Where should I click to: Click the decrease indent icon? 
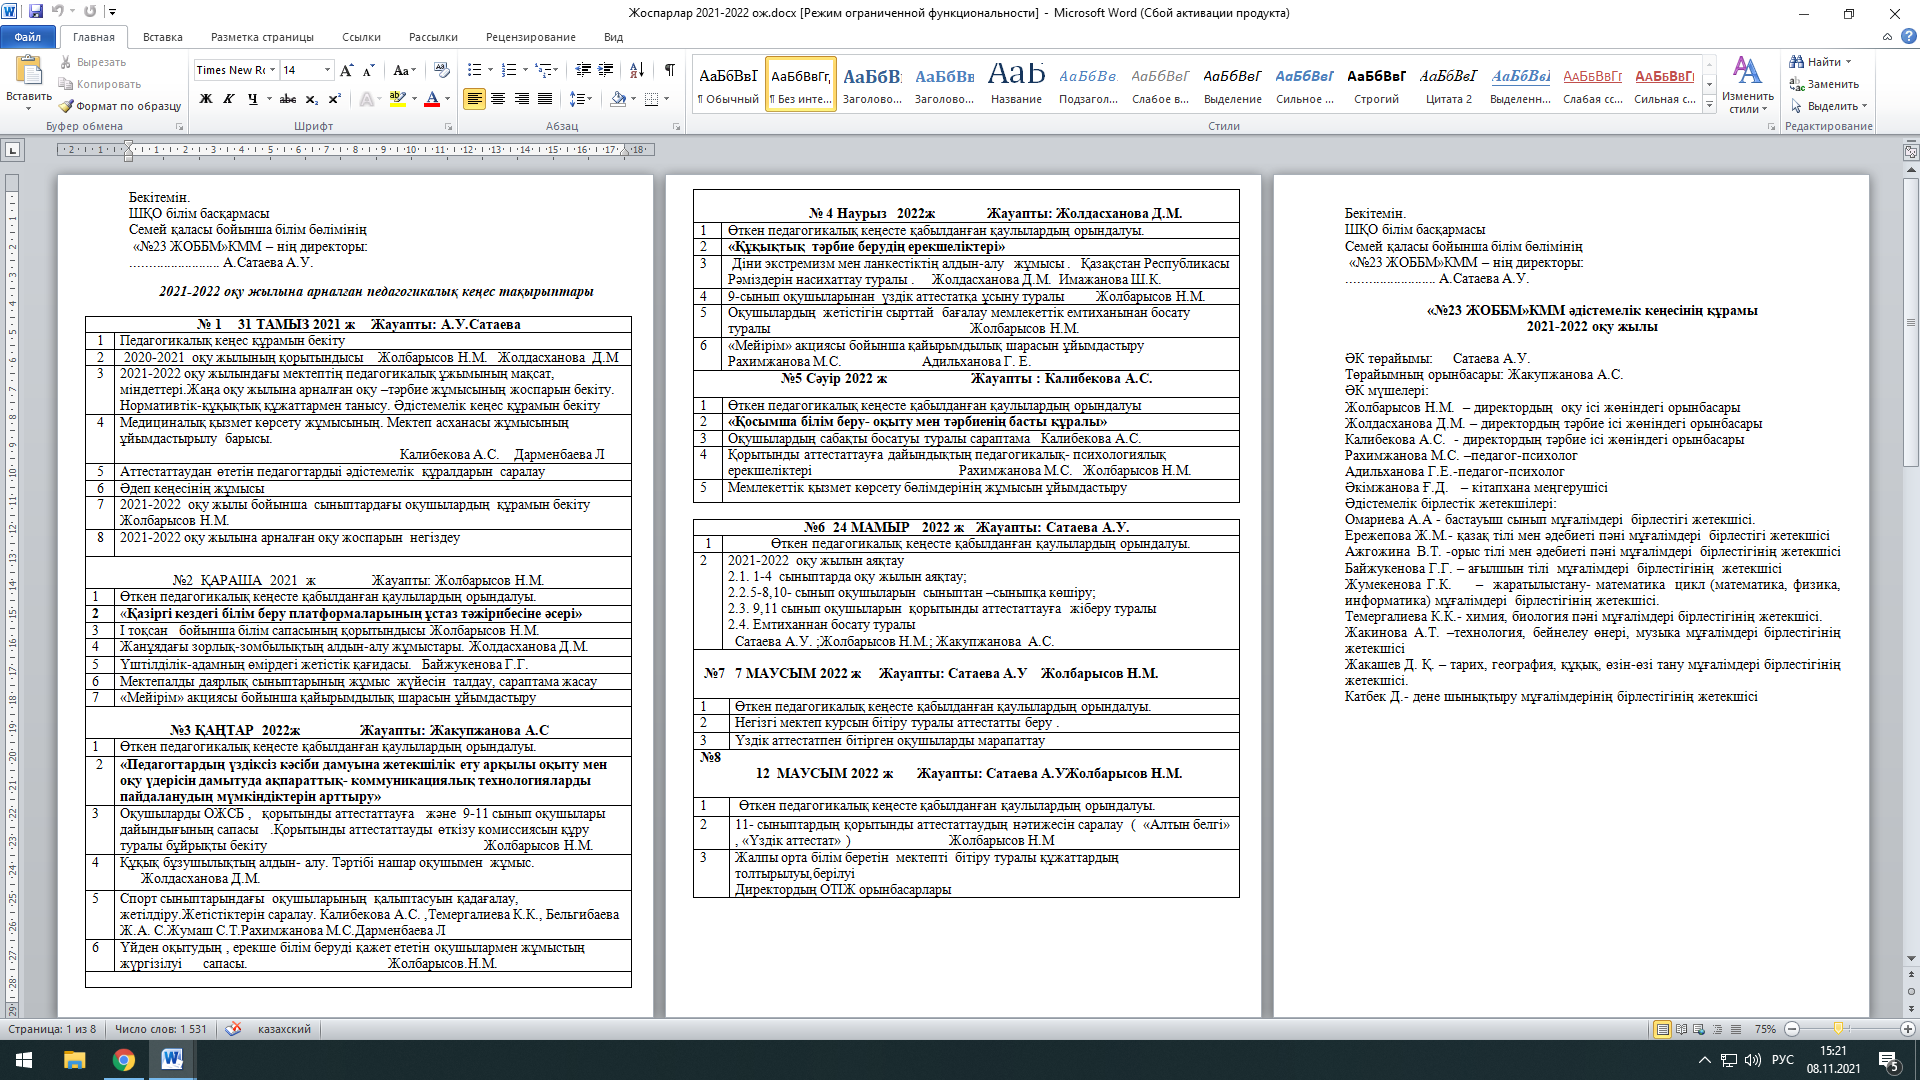click(x=583, y=70)
